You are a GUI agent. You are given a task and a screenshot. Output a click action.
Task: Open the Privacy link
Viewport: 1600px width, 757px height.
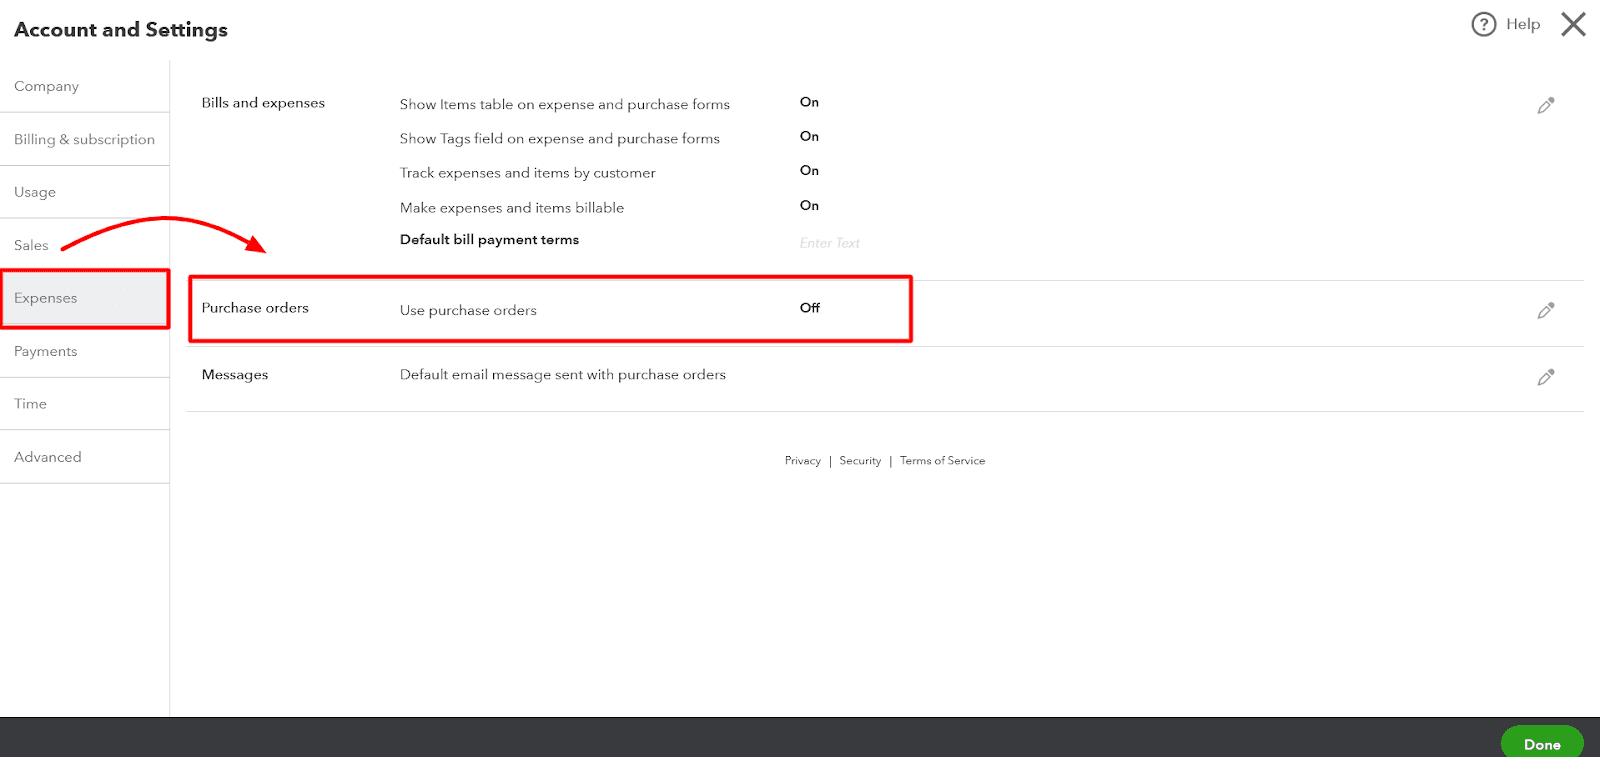click(803, 461)
